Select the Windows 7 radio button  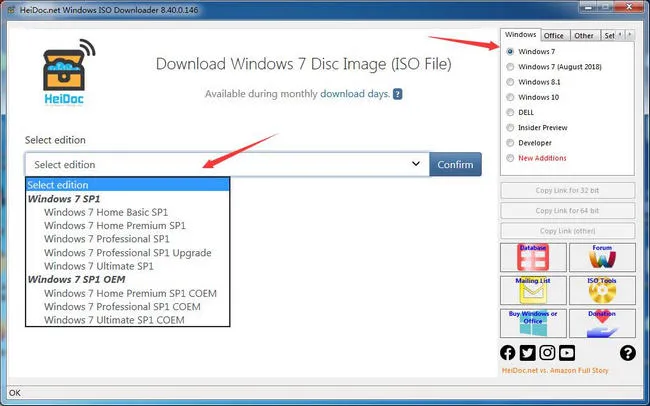point(510,52)
